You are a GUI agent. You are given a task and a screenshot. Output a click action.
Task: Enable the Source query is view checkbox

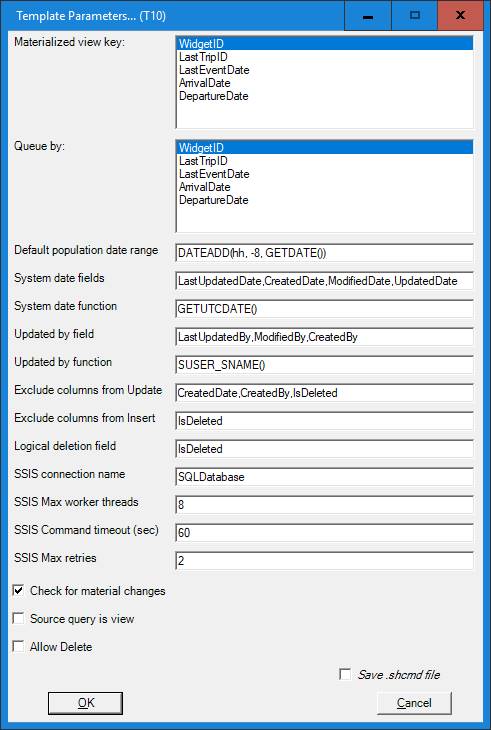coord(19,618)
